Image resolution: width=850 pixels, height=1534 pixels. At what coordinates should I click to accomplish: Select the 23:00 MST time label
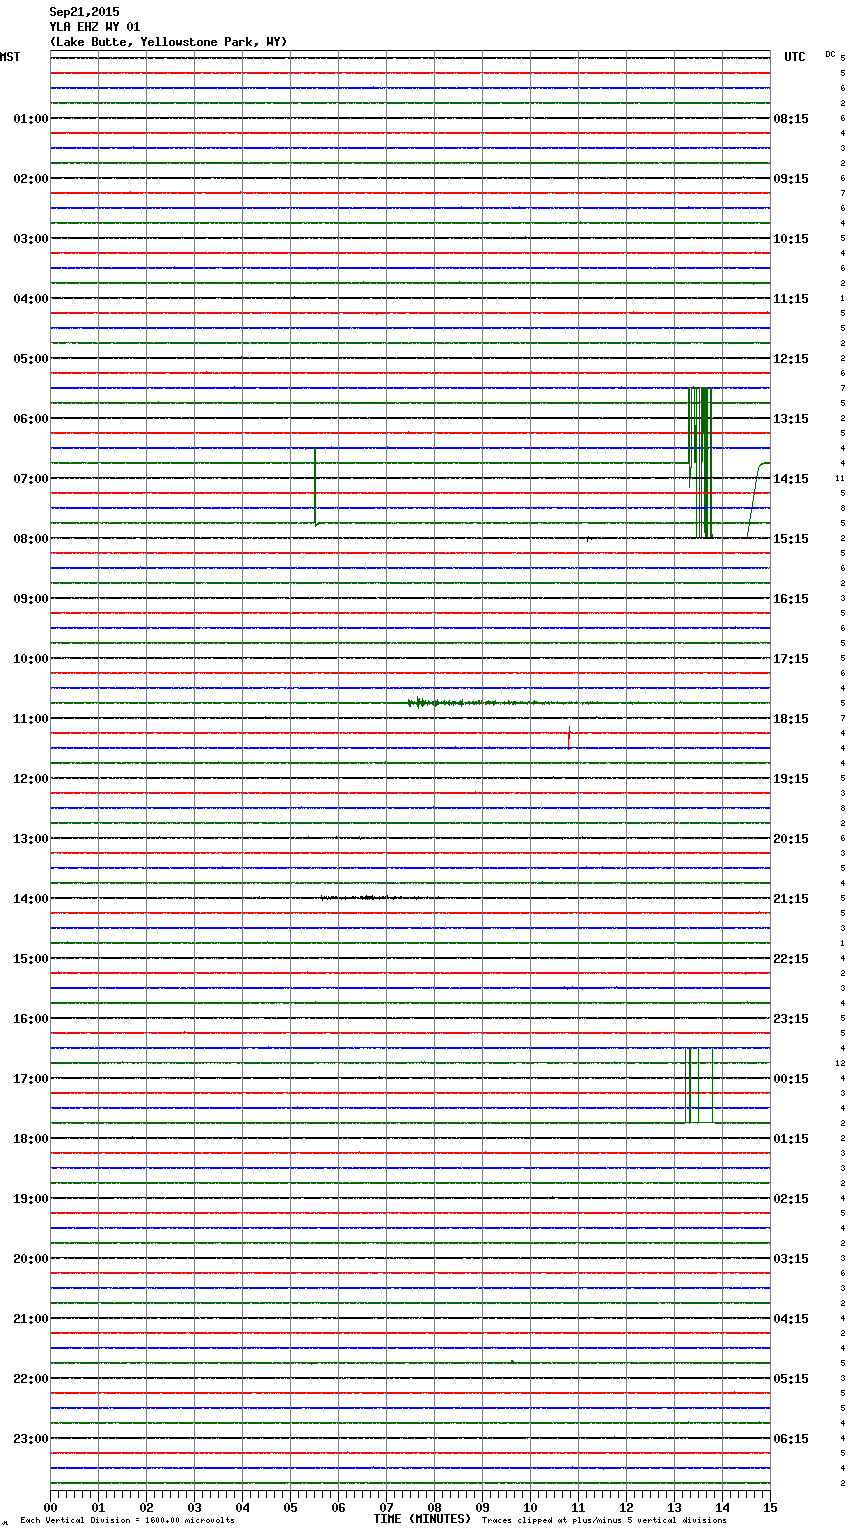coord(31,1439)
